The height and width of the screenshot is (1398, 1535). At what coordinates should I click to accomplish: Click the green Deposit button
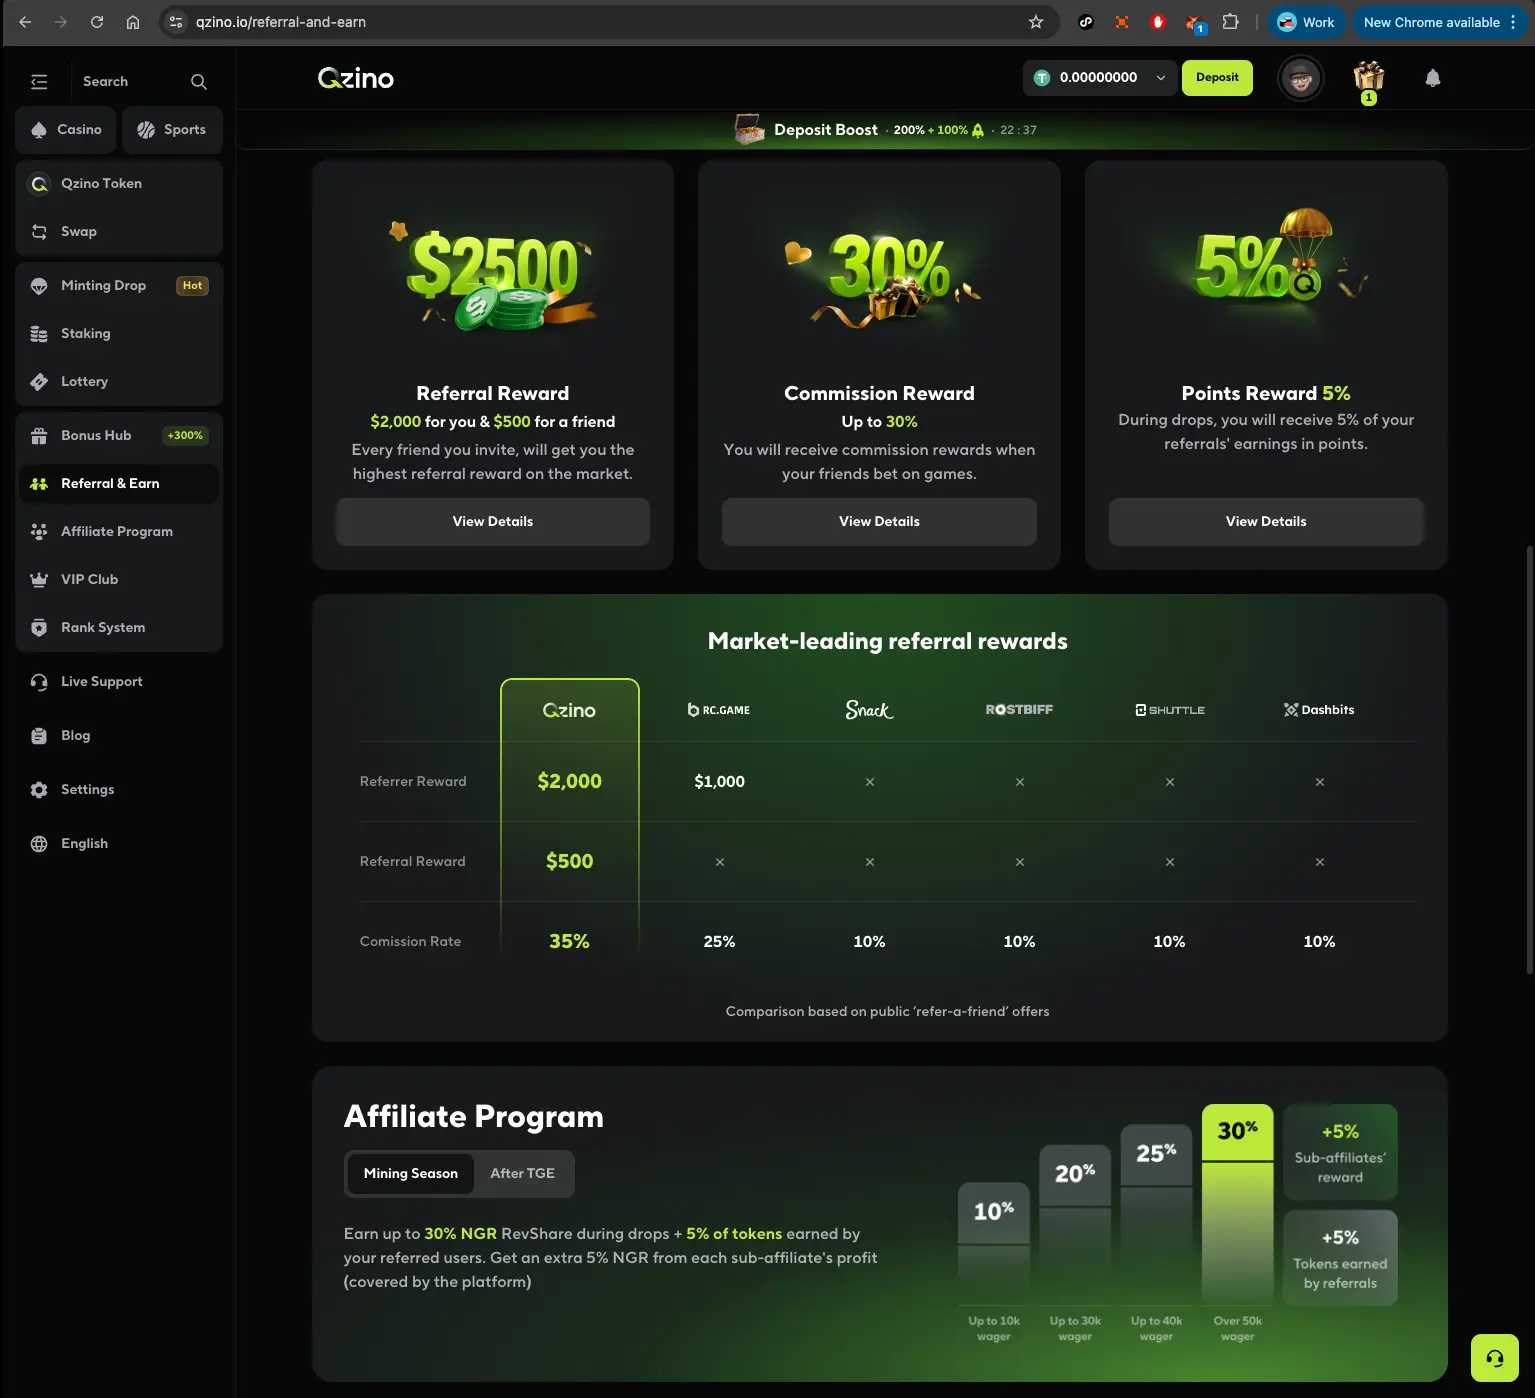[x=1217, y=78]
